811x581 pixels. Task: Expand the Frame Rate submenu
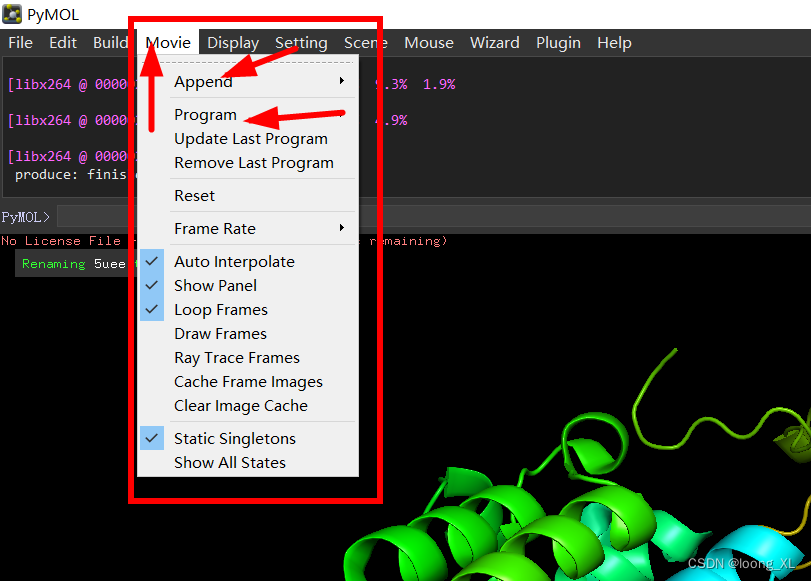point(214,228)
